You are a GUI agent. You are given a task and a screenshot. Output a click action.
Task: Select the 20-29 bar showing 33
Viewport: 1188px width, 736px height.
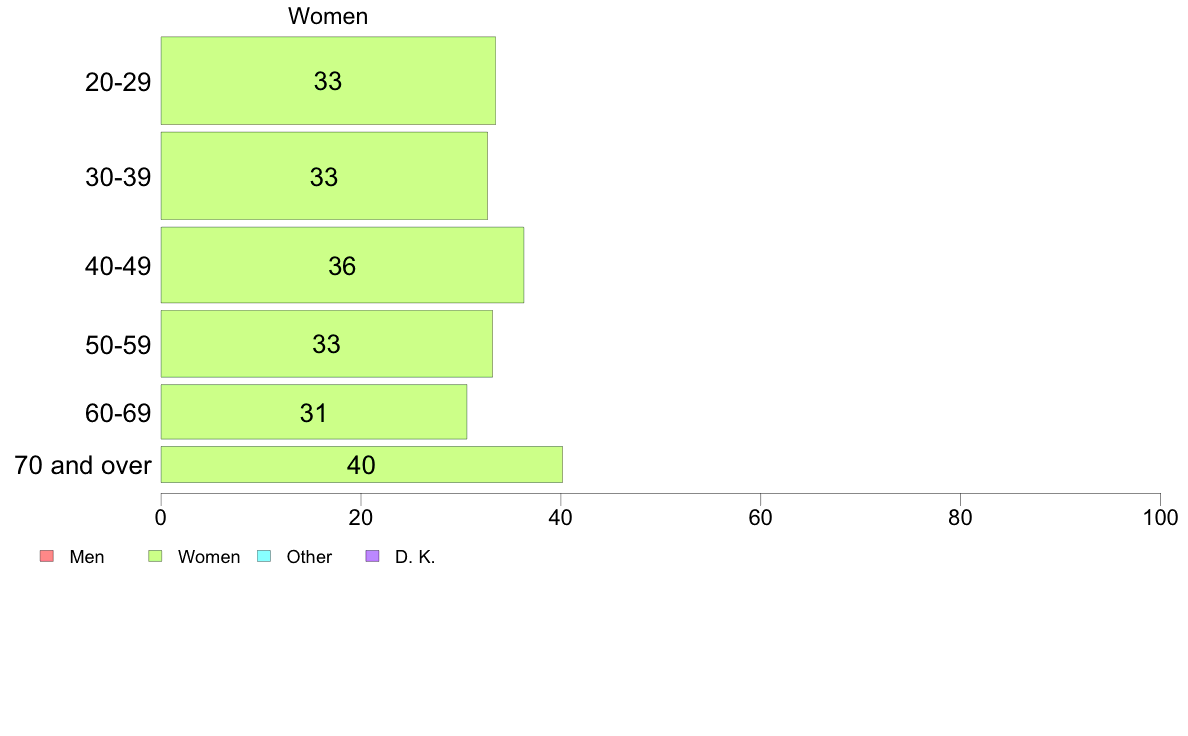point(328,80)
